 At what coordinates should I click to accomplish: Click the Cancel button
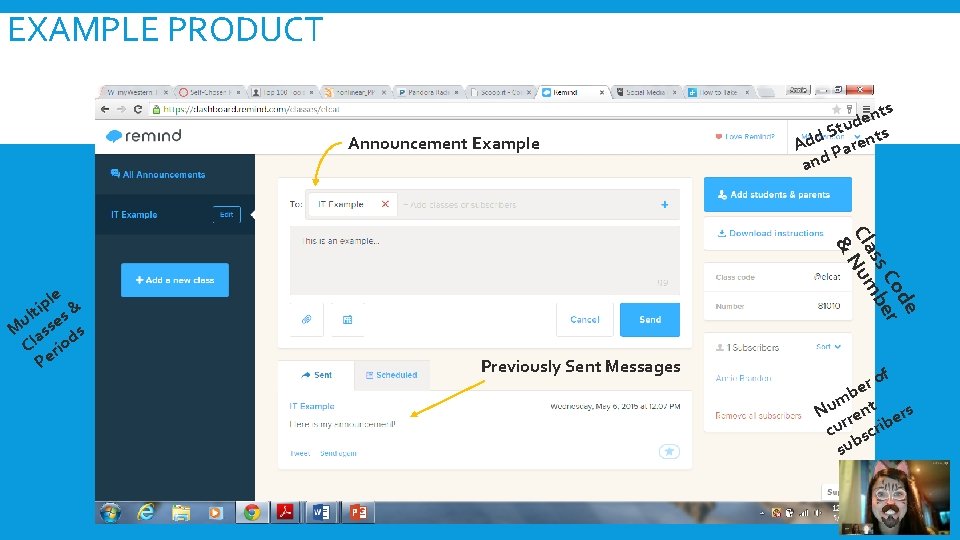(x=585, y=319)
